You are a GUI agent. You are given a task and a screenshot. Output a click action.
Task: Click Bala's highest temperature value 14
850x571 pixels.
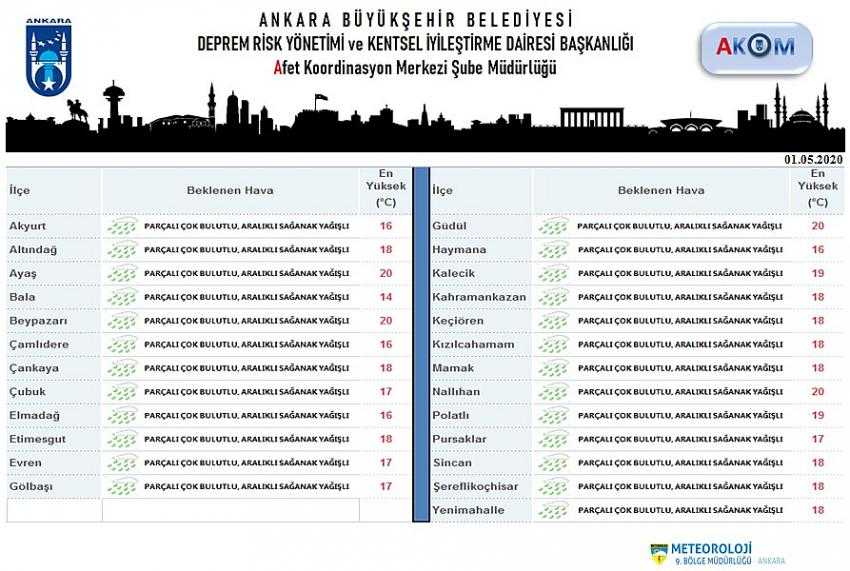coord(386,297)
